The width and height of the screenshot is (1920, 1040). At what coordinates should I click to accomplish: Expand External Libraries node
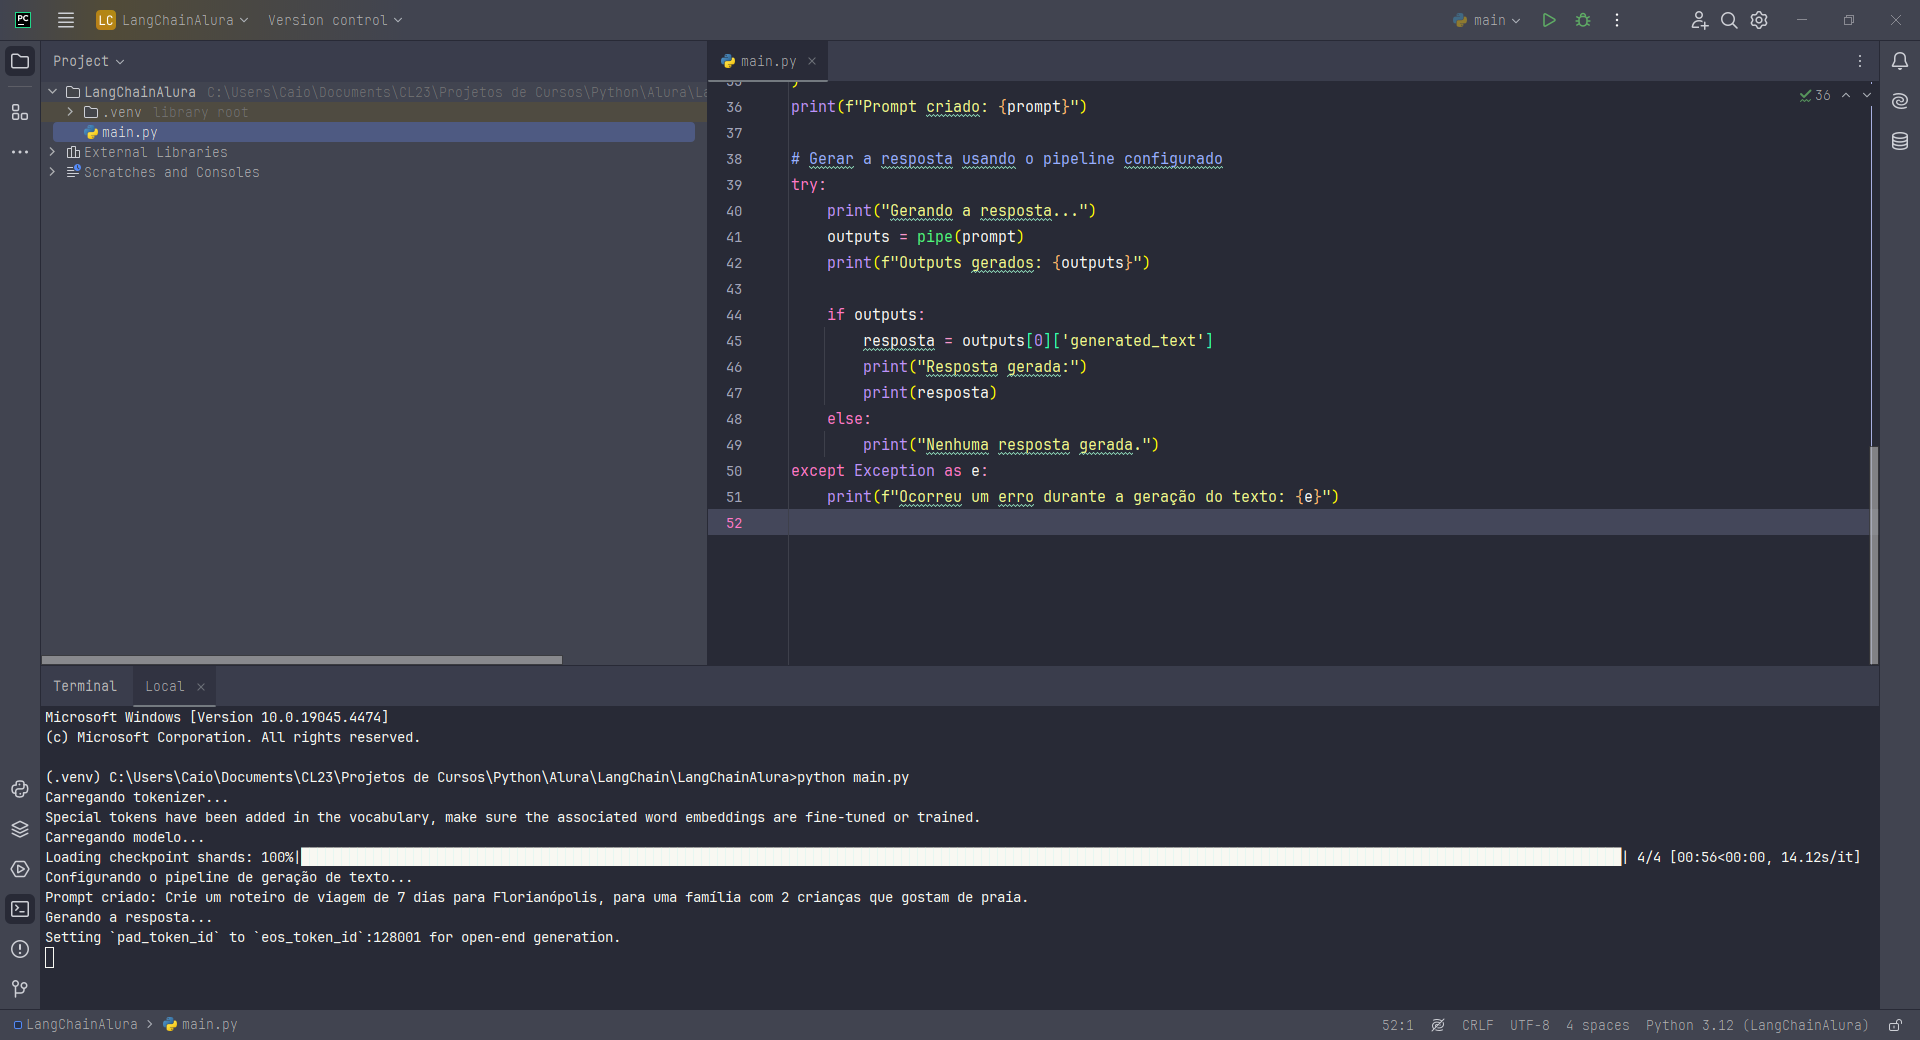click(53, 152)
